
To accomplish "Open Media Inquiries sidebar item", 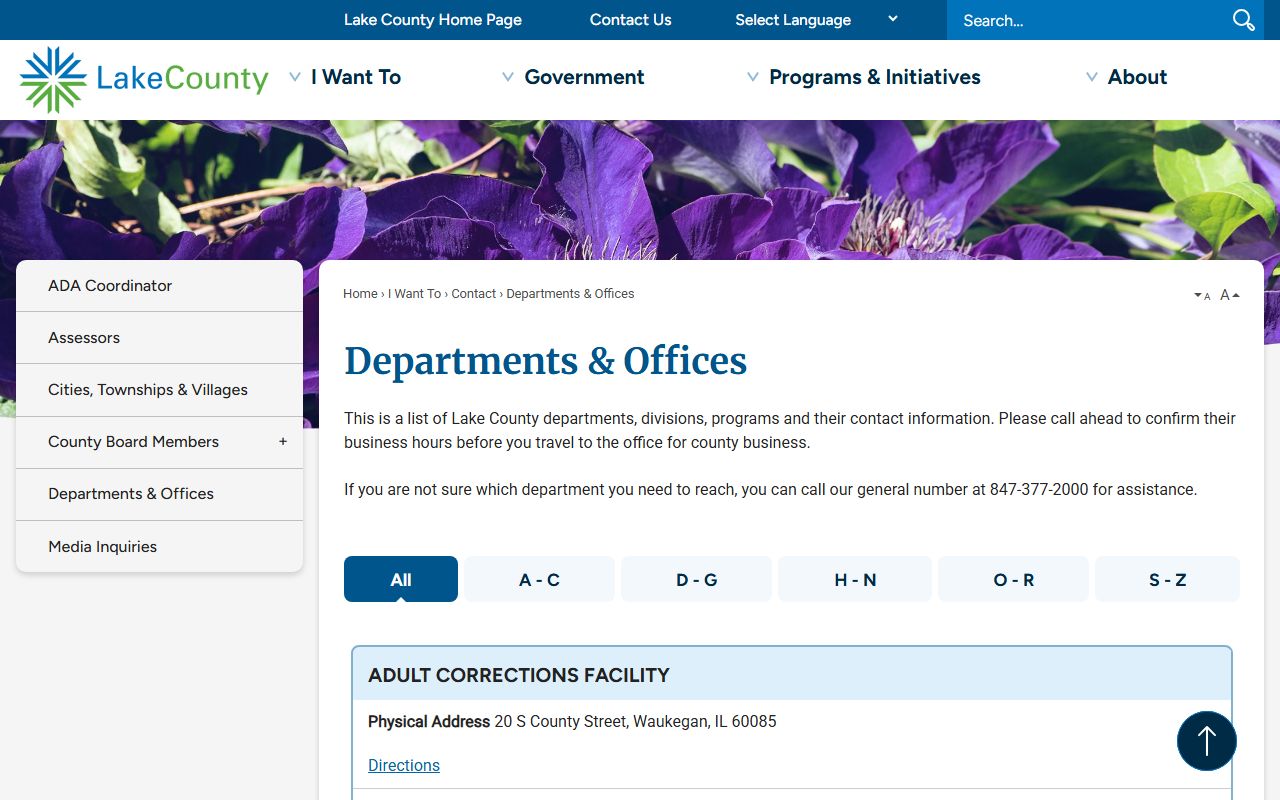I will click(x=159, y=547).
